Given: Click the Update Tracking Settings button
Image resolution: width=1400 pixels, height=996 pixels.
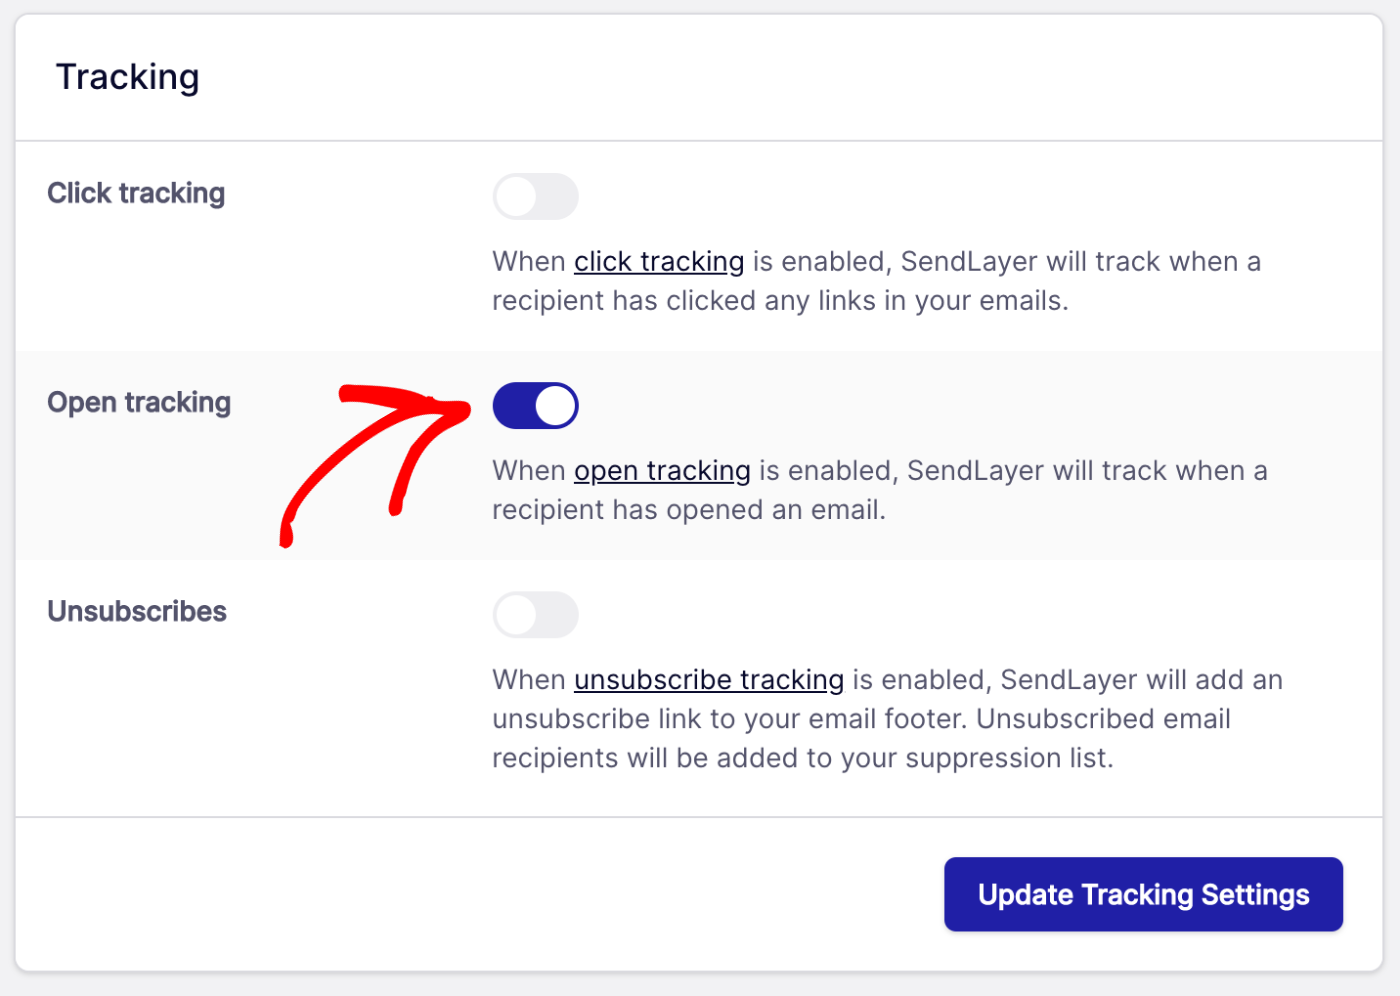Looking at the screenshot, I should [1143, 894].
